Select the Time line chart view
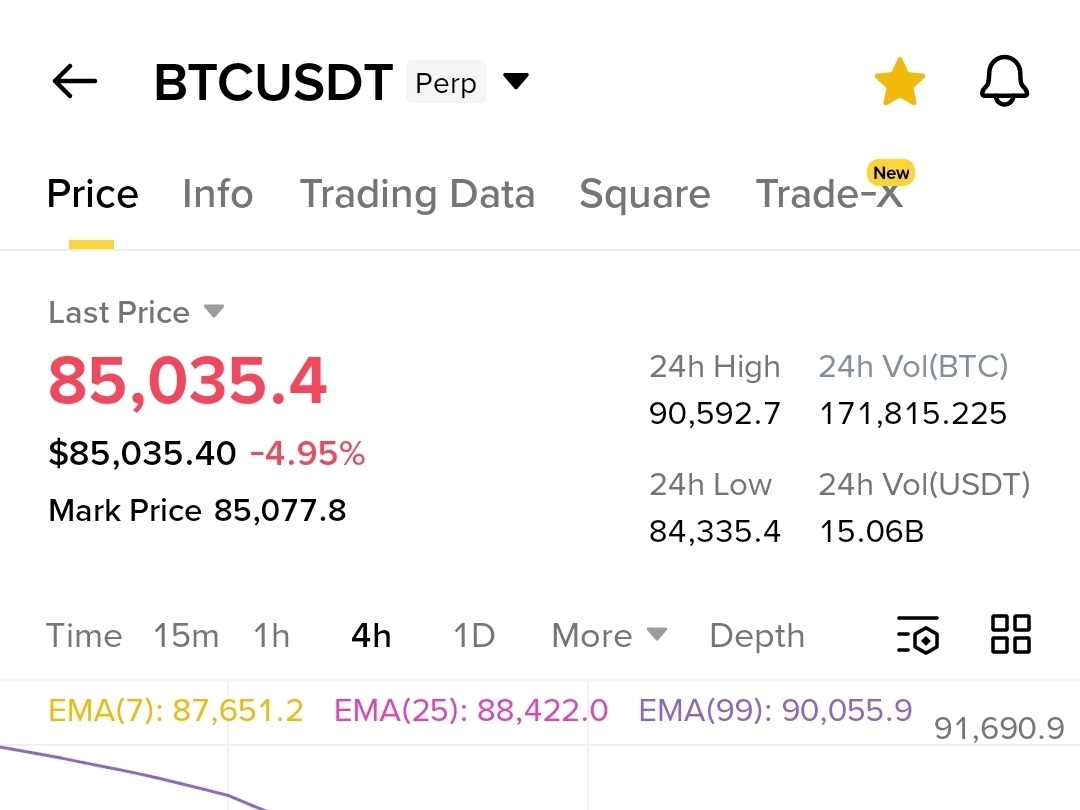The height and width of the screenshot is (810, 1080). [x=84, y=635]
